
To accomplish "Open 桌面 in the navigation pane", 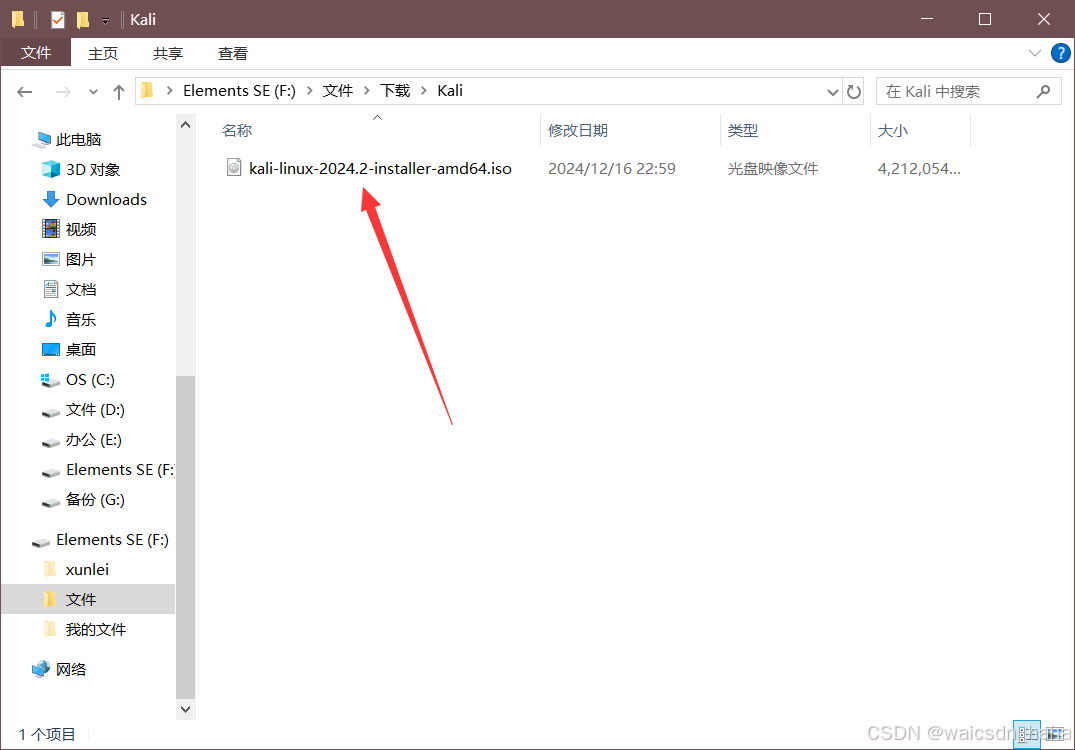I will click(x=80, y=350).
